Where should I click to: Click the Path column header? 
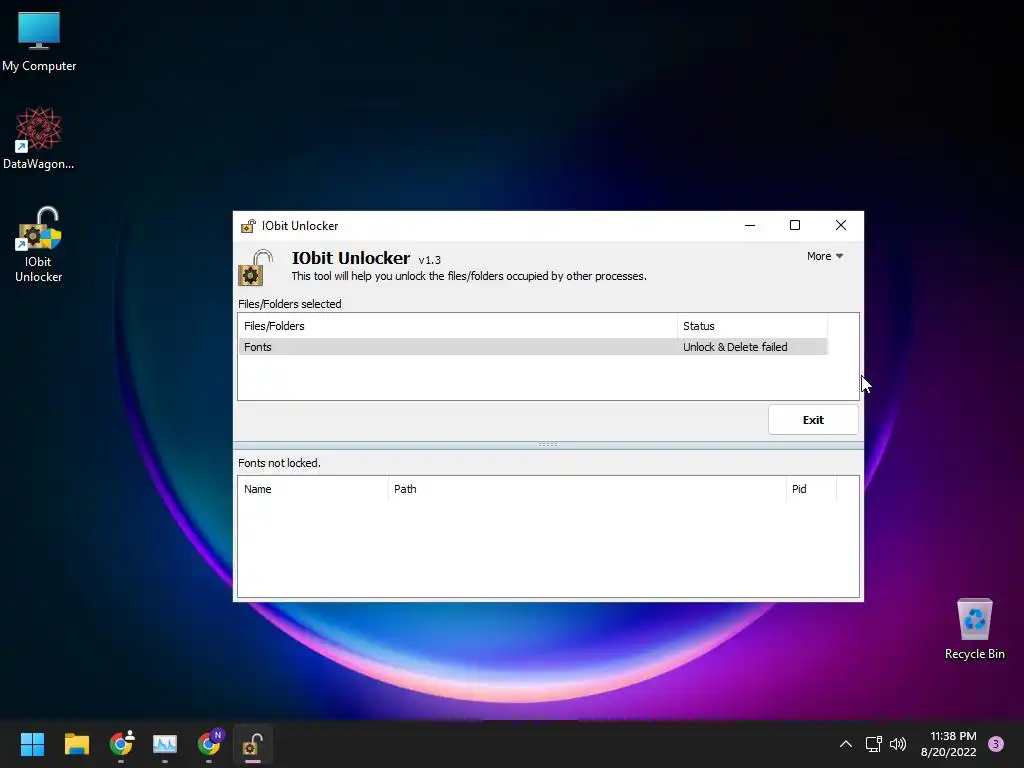[588, 489]
